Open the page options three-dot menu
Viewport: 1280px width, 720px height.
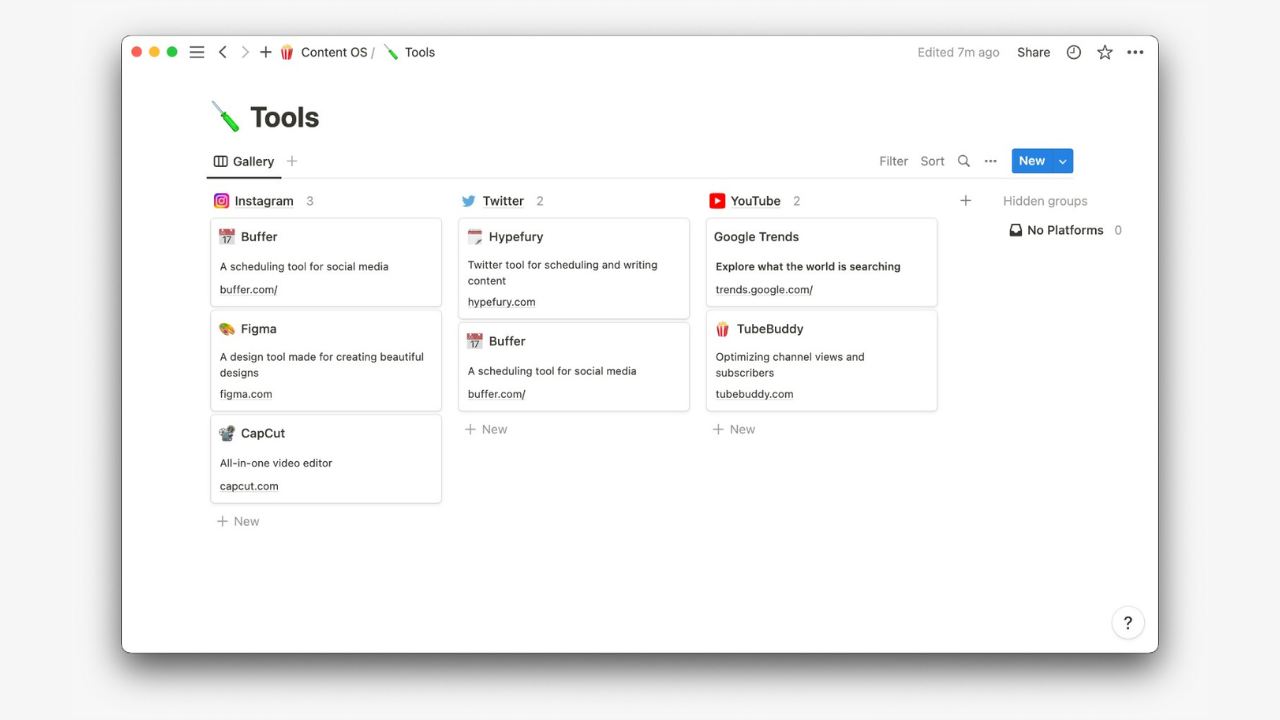(x=1135, y=52)
